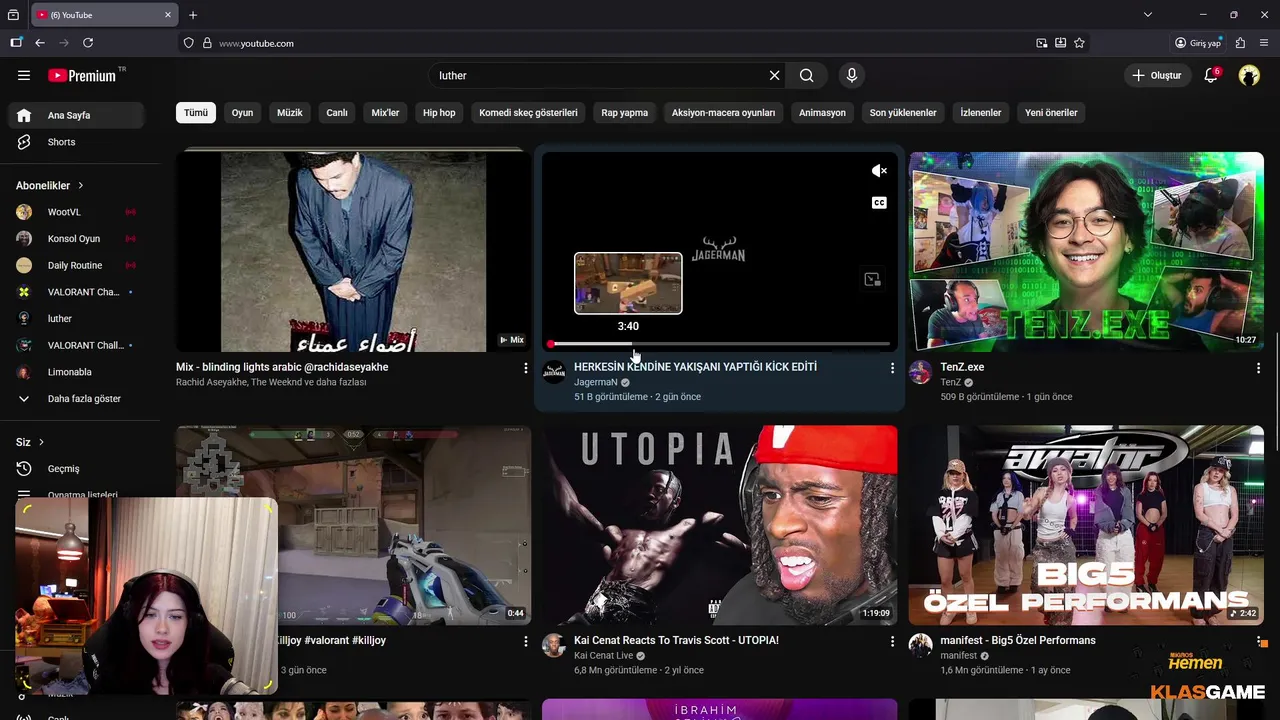Open the JagermaN channel avatar
The image size is (1280, 720).
click(x=554, y=373)
